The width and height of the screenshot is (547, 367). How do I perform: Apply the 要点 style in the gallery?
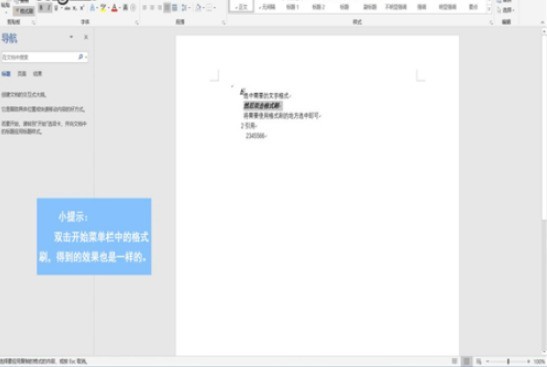click(x=473, y=7)
